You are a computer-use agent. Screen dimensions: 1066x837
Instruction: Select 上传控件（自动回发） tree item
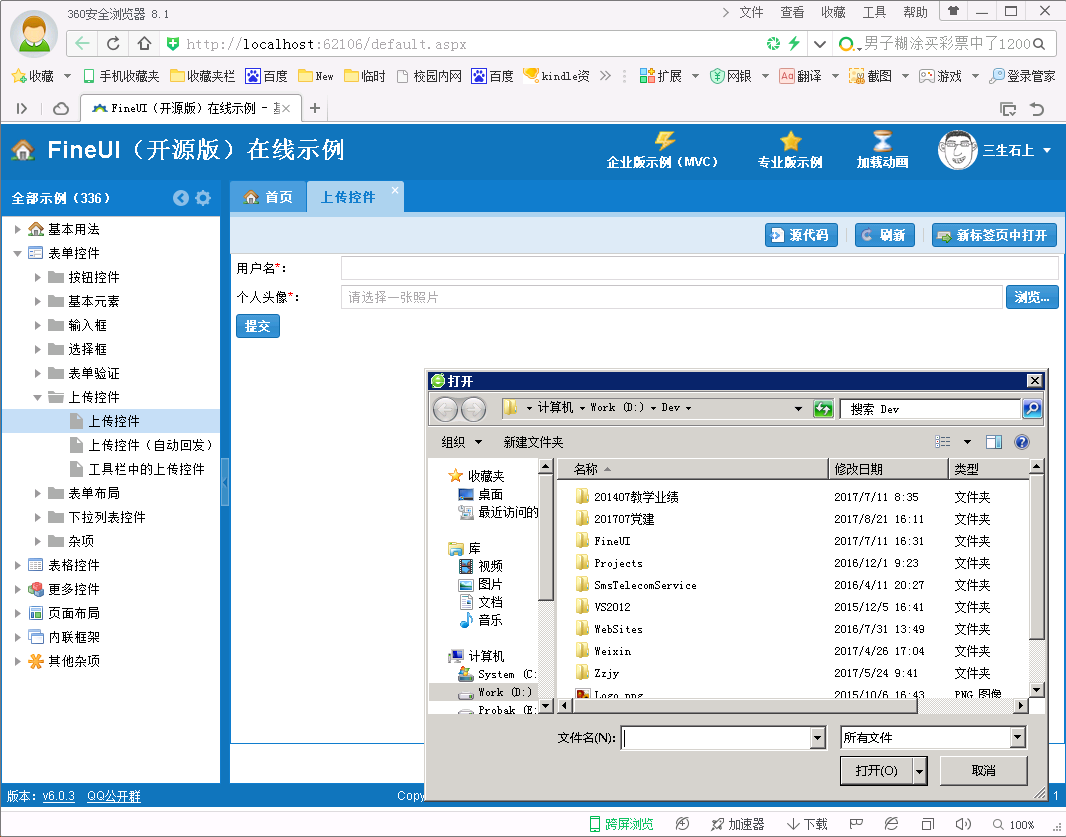(150, 445)
